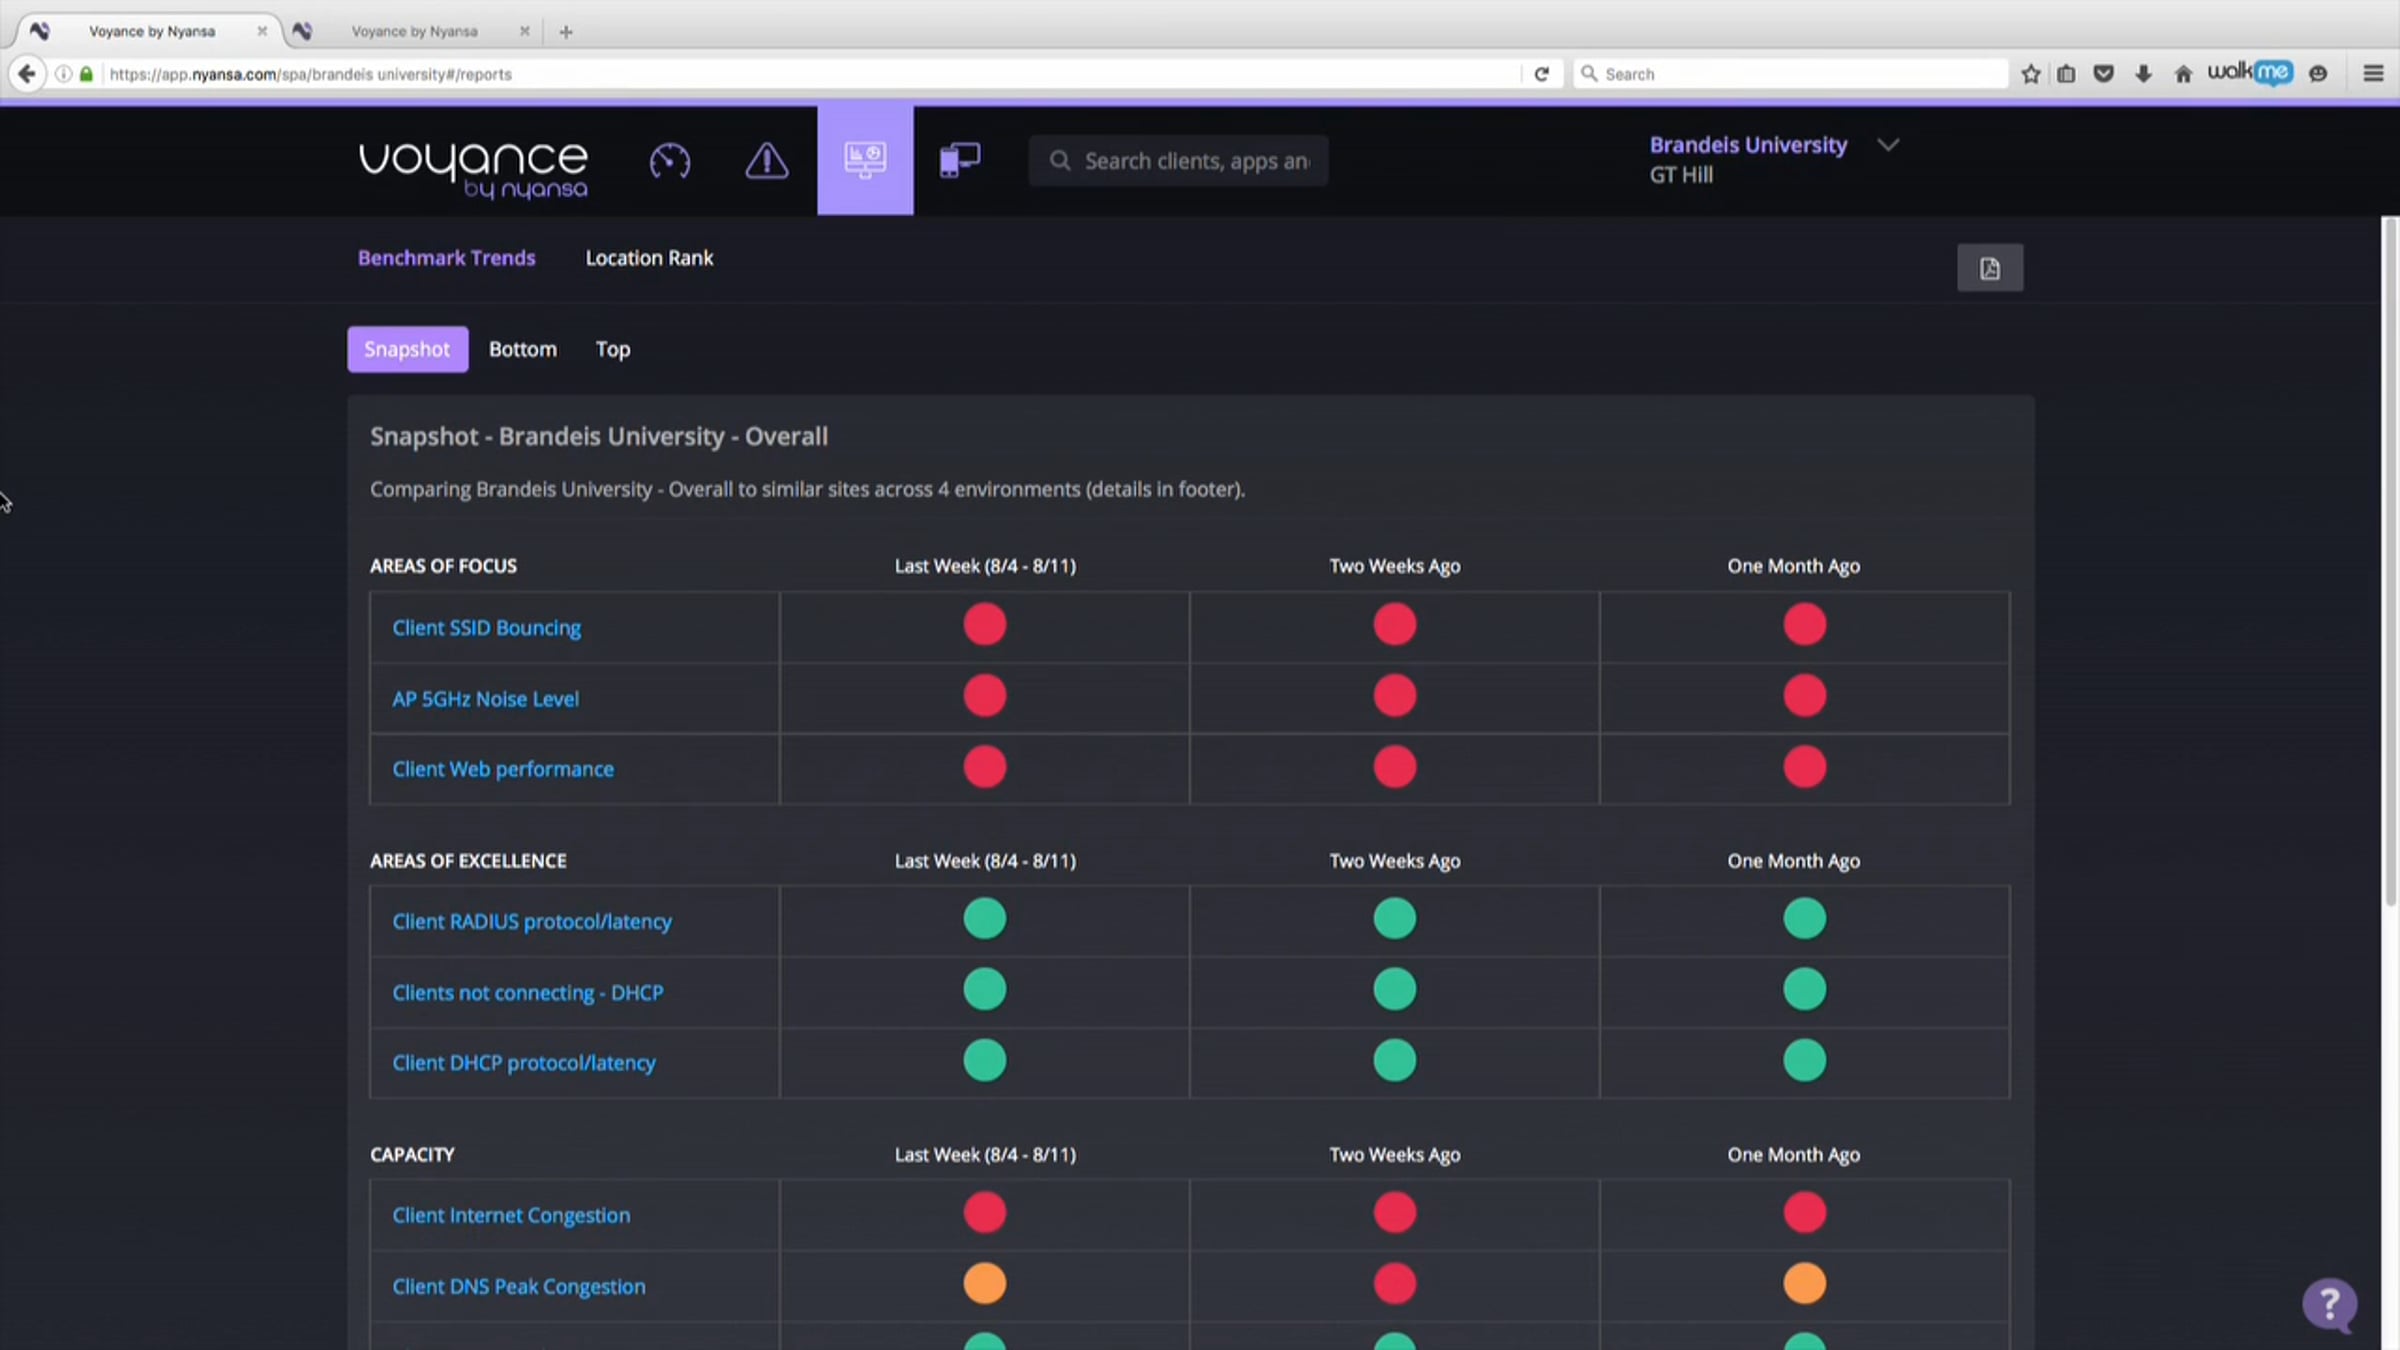Select the highlighted reports monitor icon
This screenshot has height=1350, width=2400.
pos(865,160)
